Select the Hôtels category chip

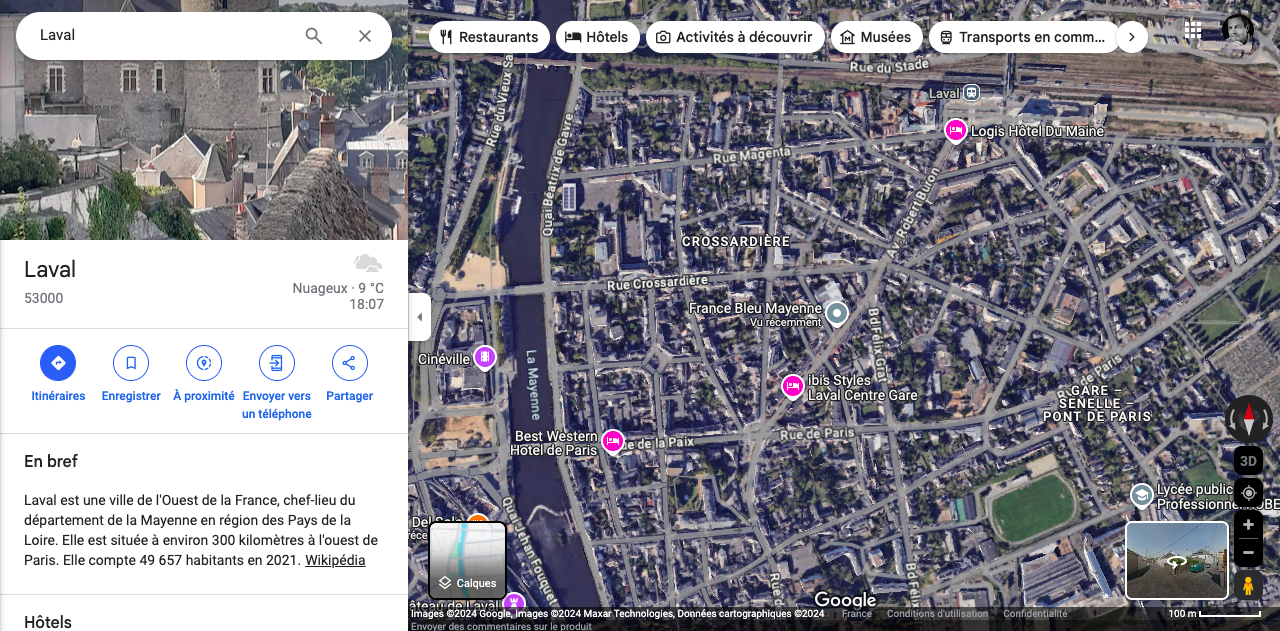(597, 37)
